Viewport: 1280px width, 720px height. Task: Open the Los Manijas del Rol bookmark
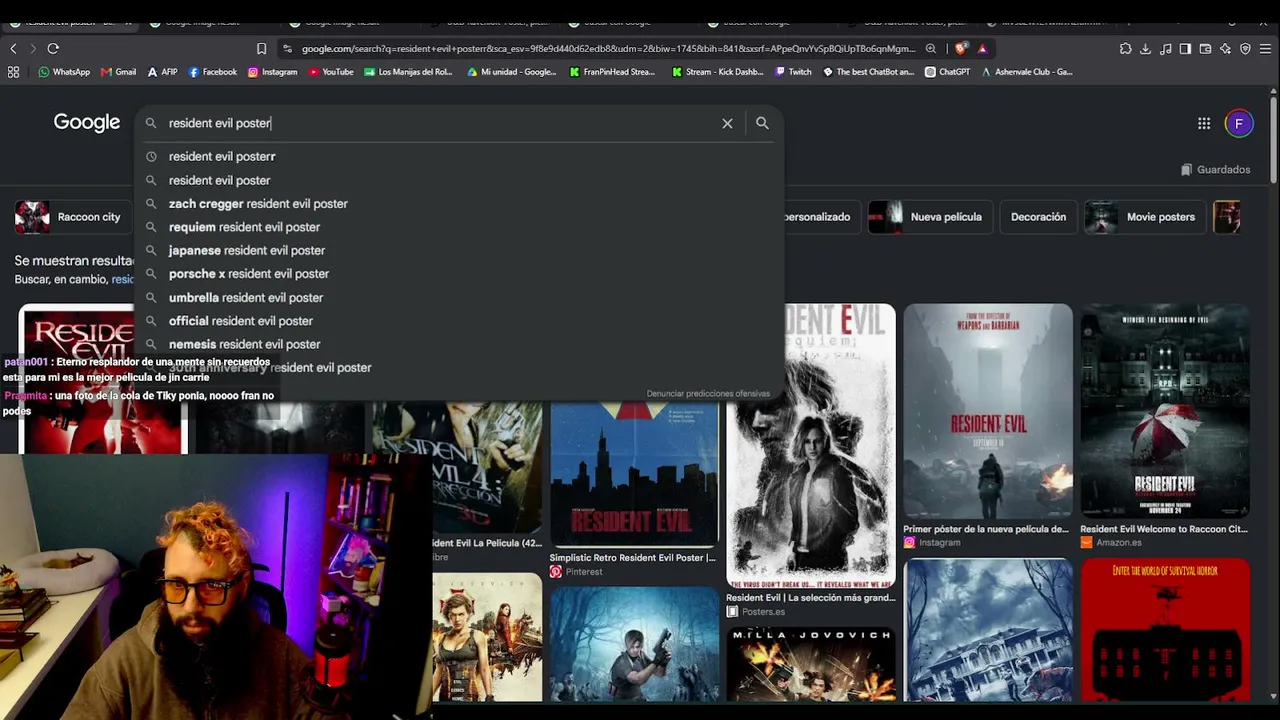[408, 72]
